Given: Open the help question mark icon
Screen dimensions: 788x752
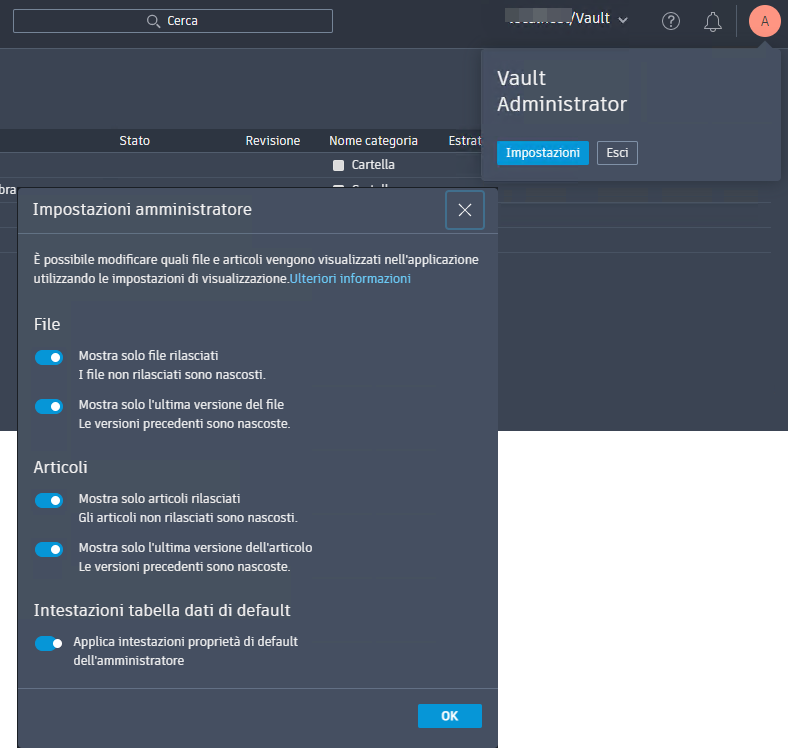Looking at the screenshot, I should coord(670,21).
